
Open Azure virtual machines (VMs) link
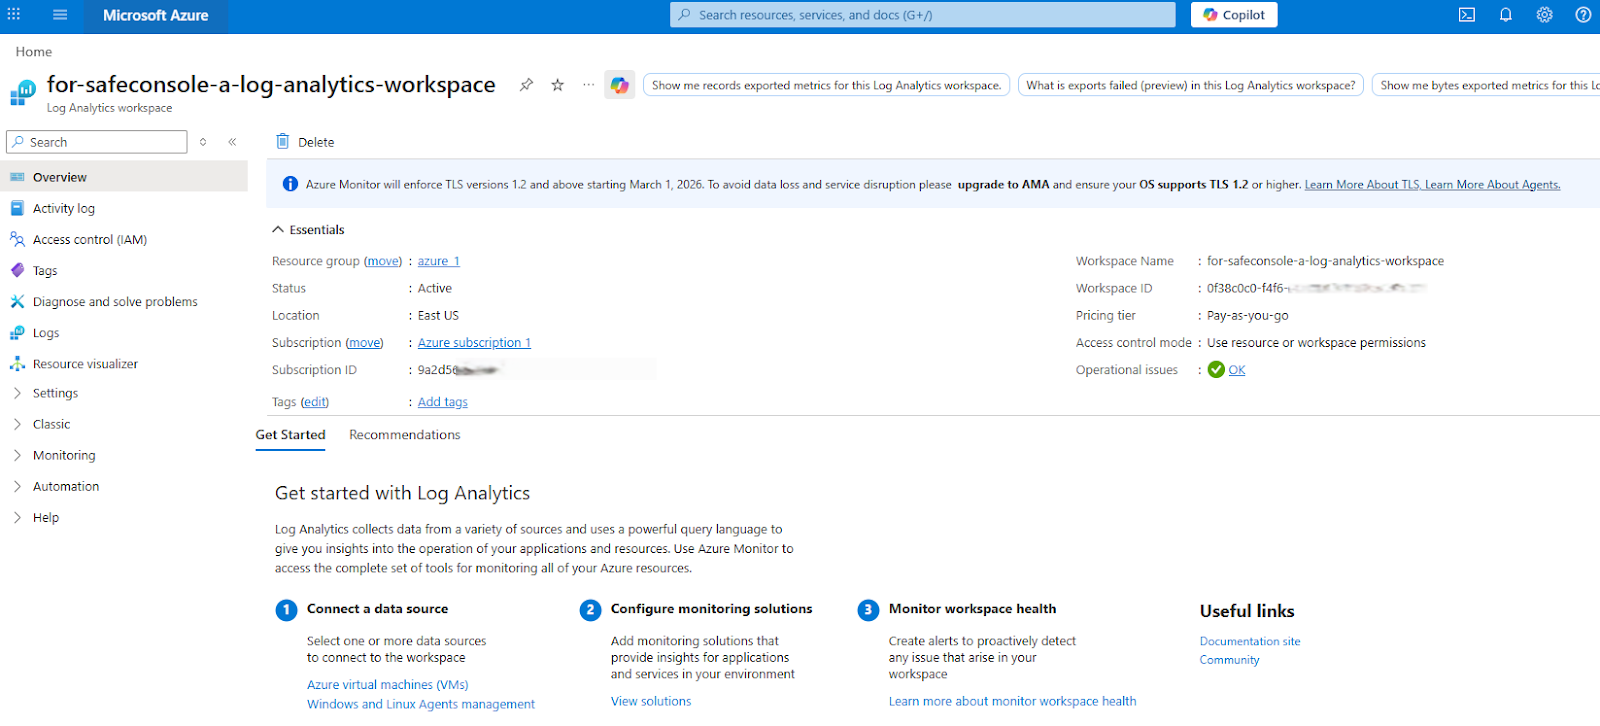388,685
